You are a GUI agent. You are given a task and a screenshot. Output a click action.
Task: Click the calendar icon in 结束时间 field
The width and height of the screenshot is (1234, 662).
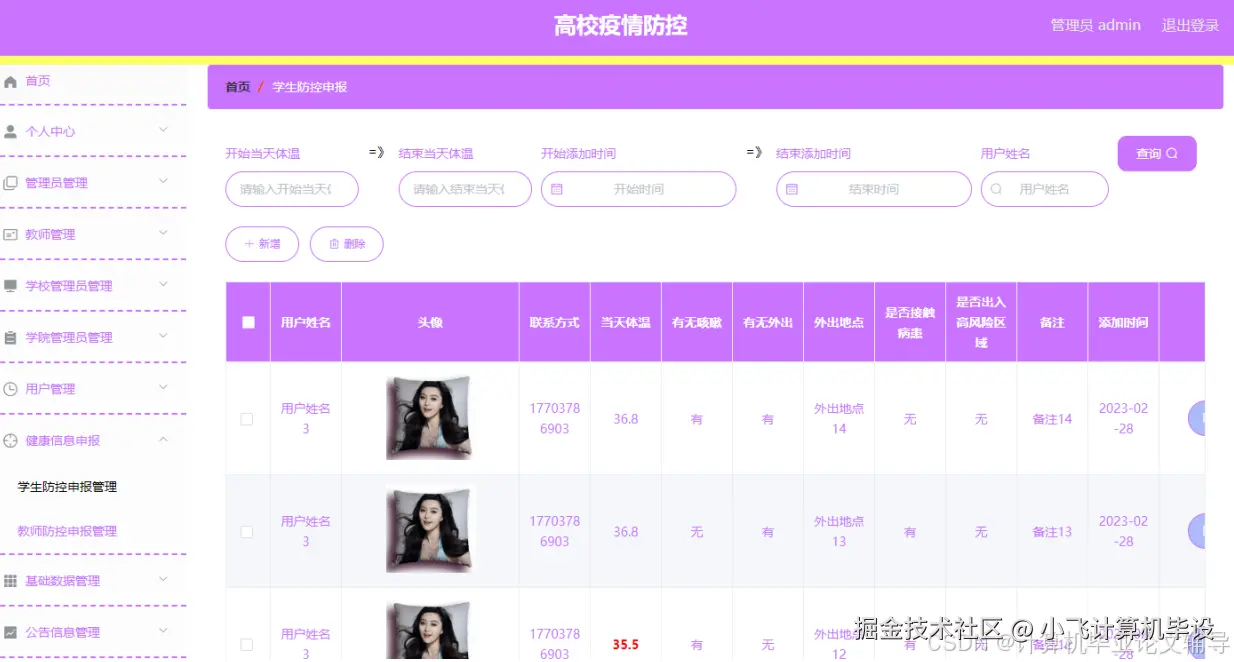point(792,189)
